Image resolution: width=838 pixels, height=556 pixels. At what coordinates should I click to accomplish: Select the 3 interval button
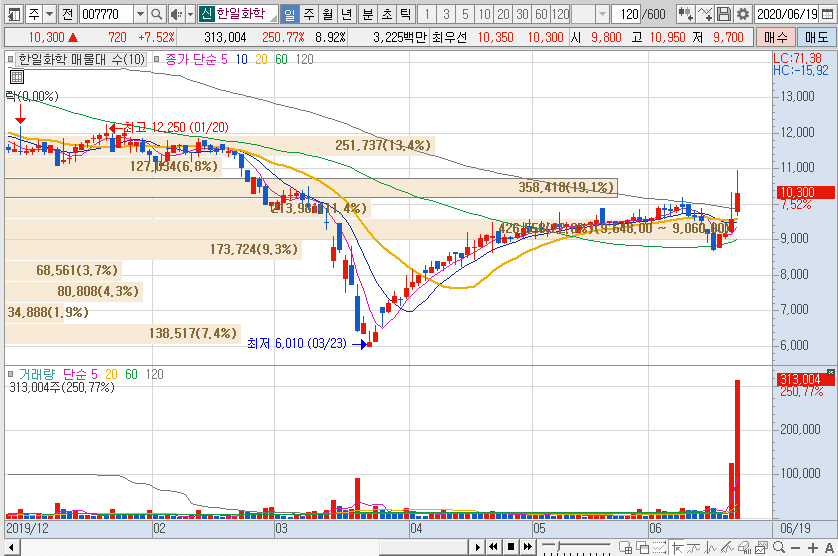tap(446, 14)
